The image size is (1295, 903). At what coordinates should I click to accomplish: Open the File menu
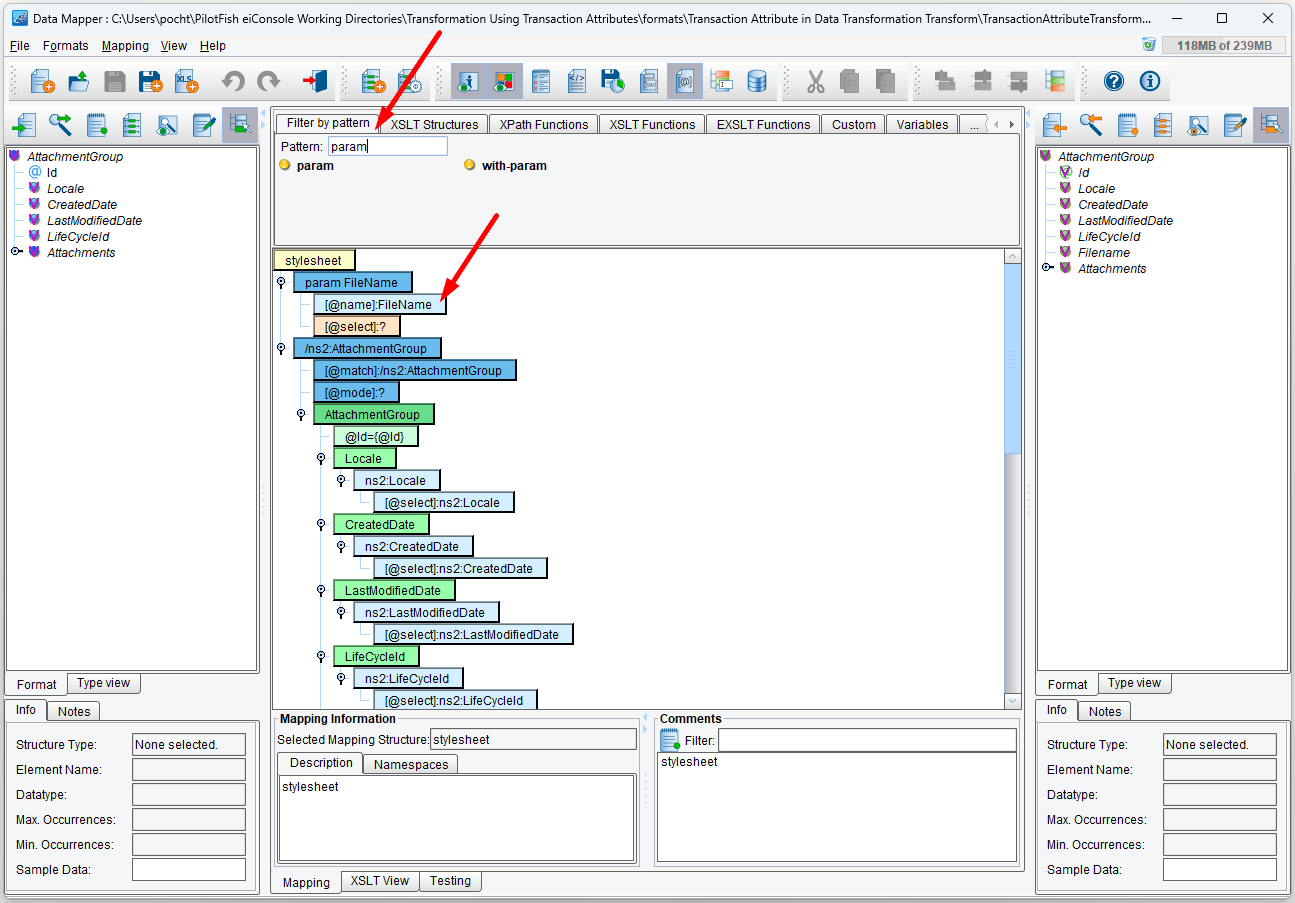click(20, 46)
